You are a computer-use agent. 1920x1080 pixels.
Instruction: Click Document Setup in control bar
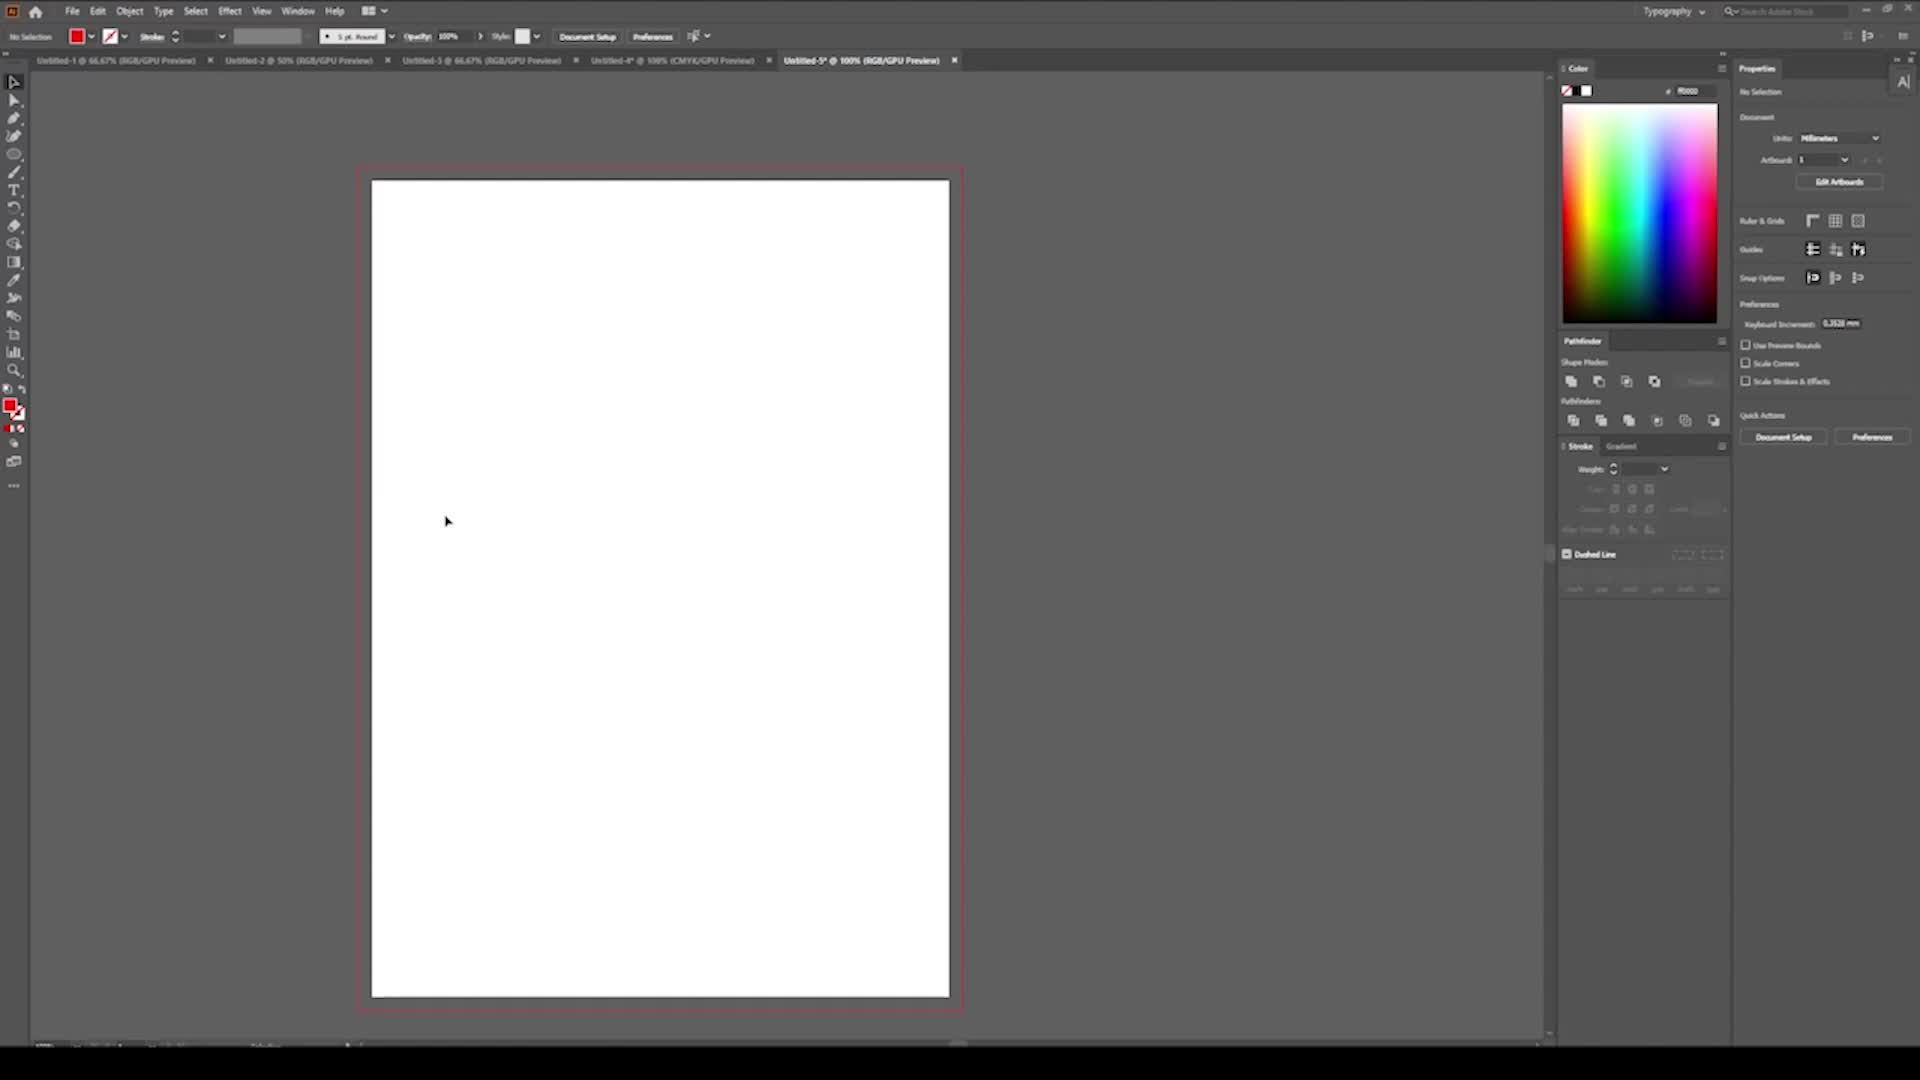coord(588,37)
